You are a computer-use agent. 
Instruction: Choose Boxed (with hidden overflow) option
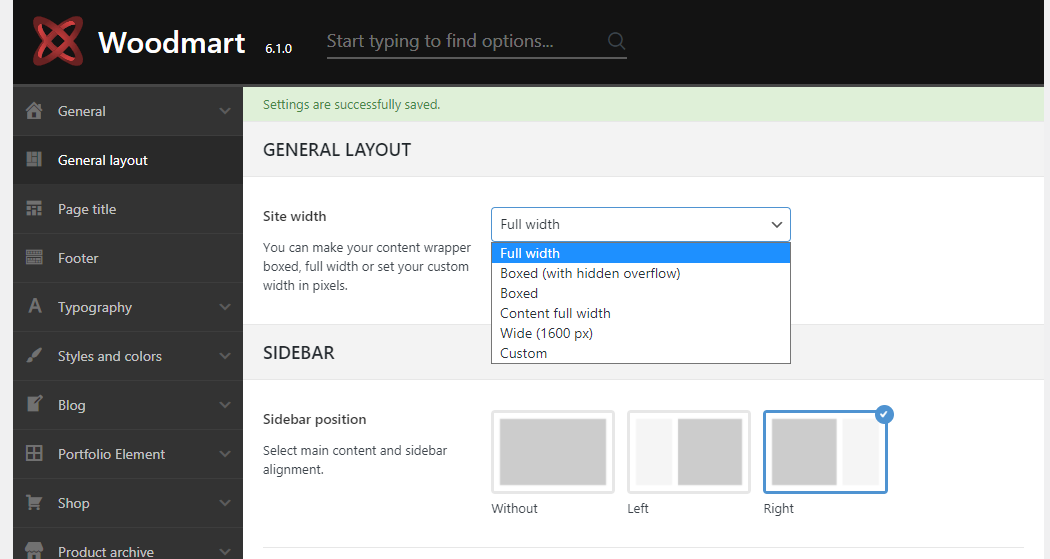(590, 273)
